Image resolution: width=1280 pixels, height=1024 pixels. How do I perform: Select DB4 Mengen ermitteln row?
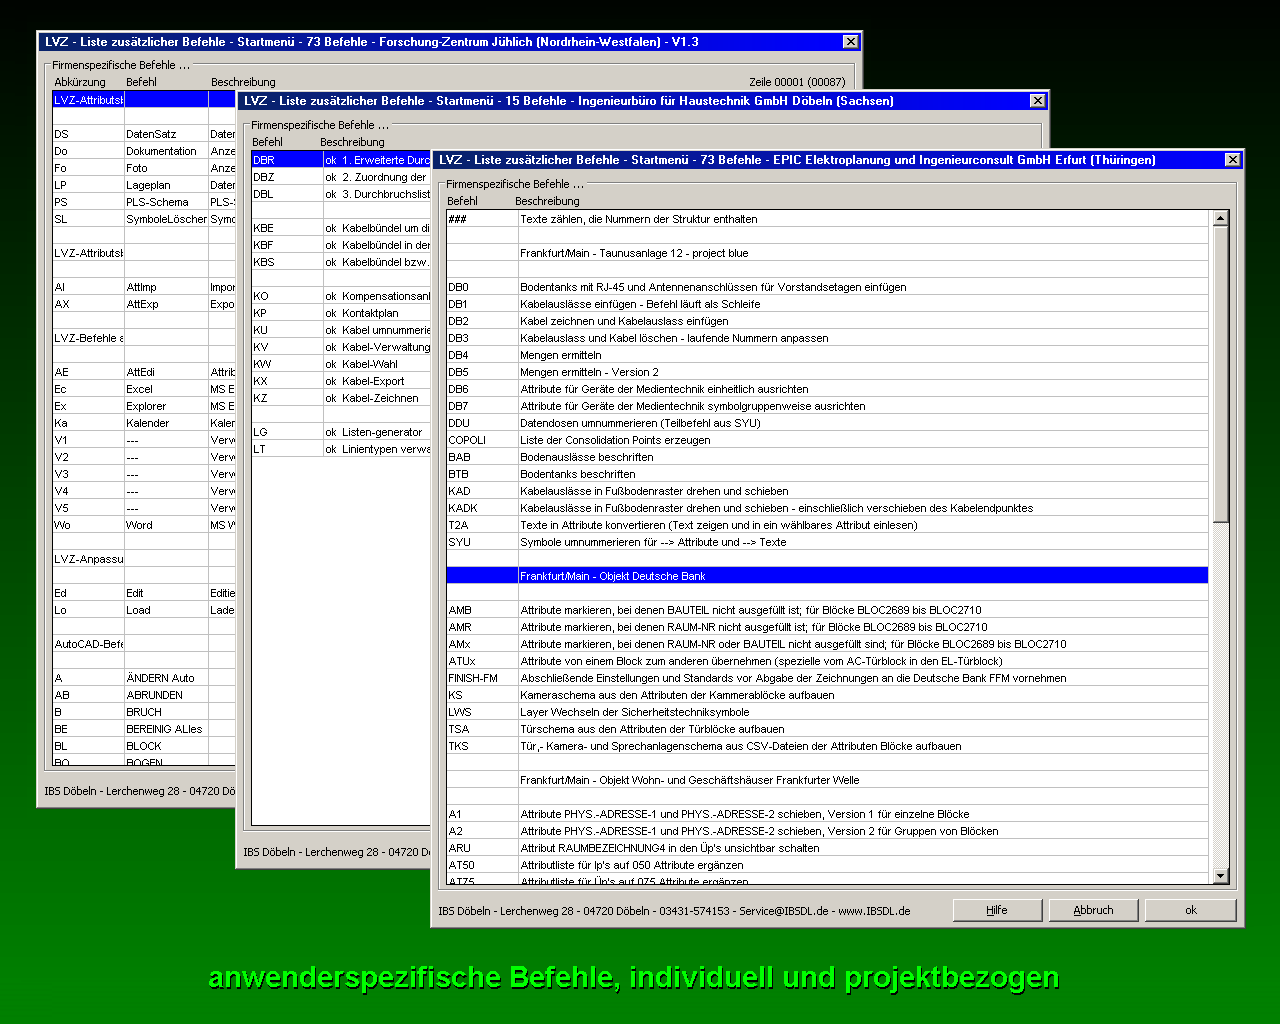[x=827, y=355]
